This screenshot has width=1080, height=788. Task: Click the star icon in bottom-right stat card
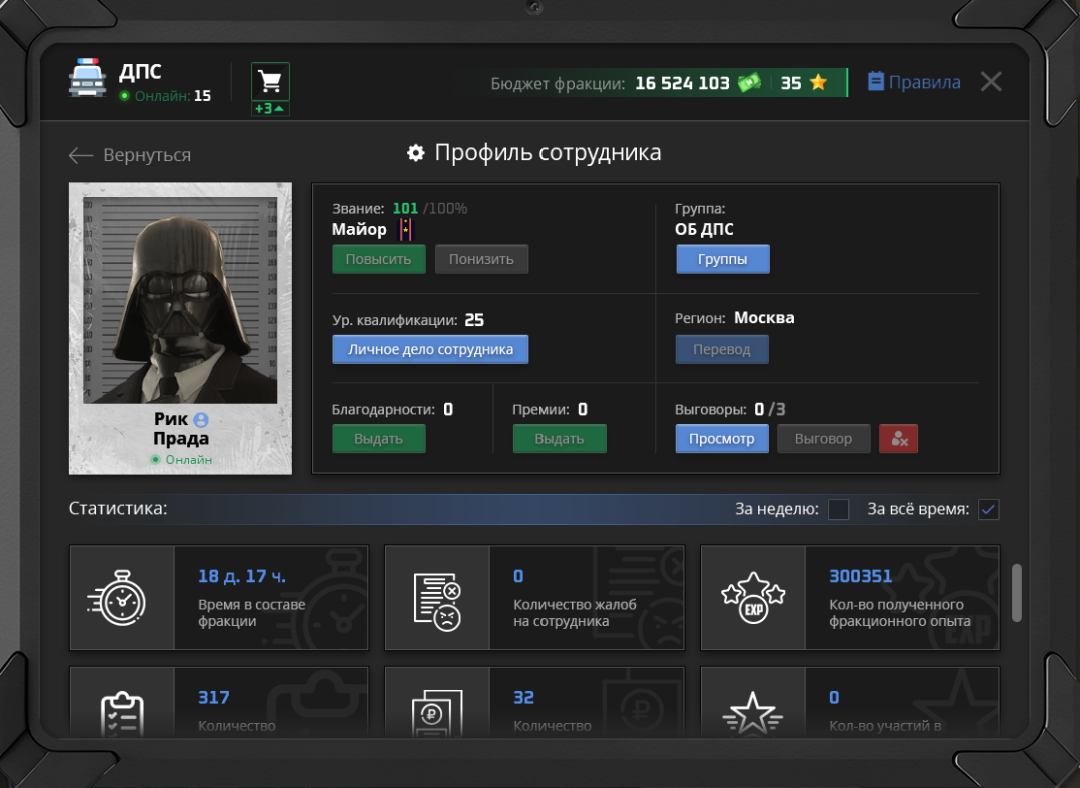(752, 713)
